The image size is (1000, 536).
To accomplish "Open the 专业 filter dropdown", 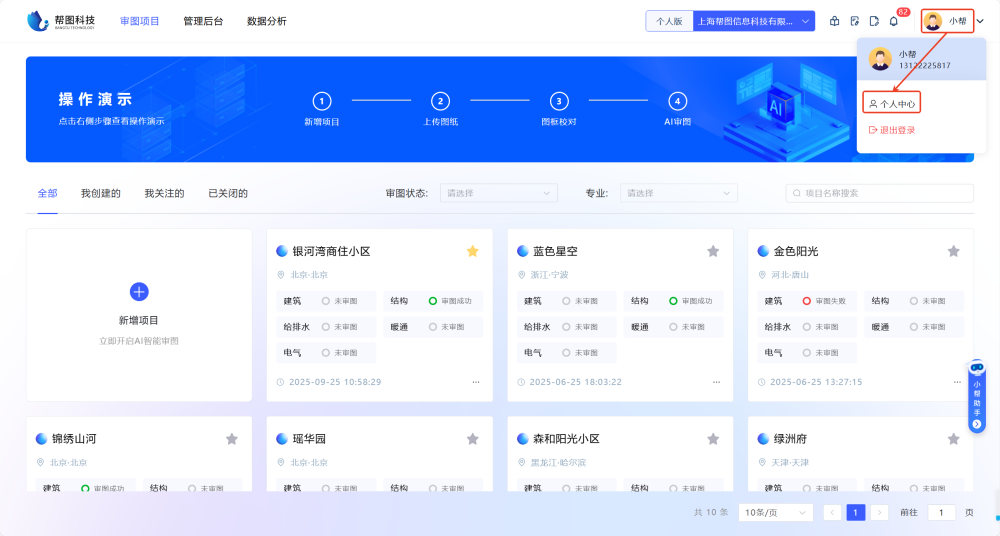I will pyautogui.click(x=677, y=193).
